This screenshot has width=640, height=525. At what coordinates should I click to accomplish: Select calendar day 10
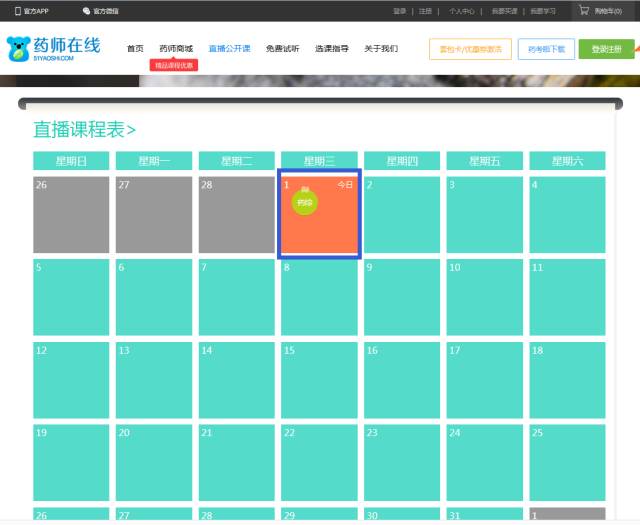coord(484,298)
